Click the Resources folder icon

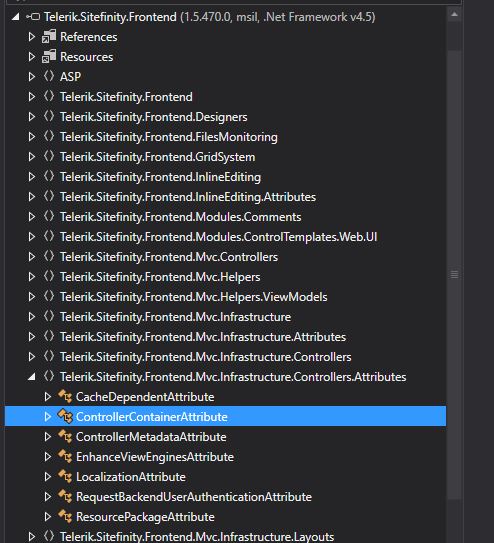(49, 56)
